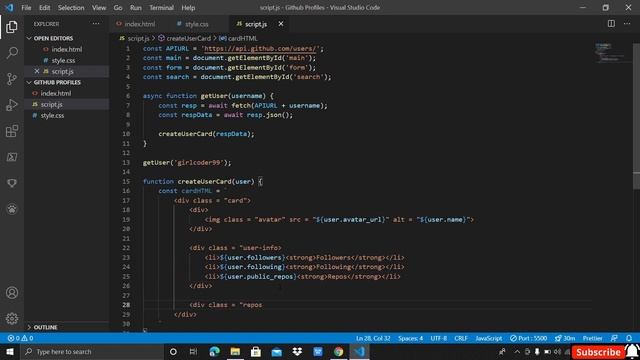Open the Explorer view in activity bar
This screenshot has height=360, width=640.
(12, 27)
